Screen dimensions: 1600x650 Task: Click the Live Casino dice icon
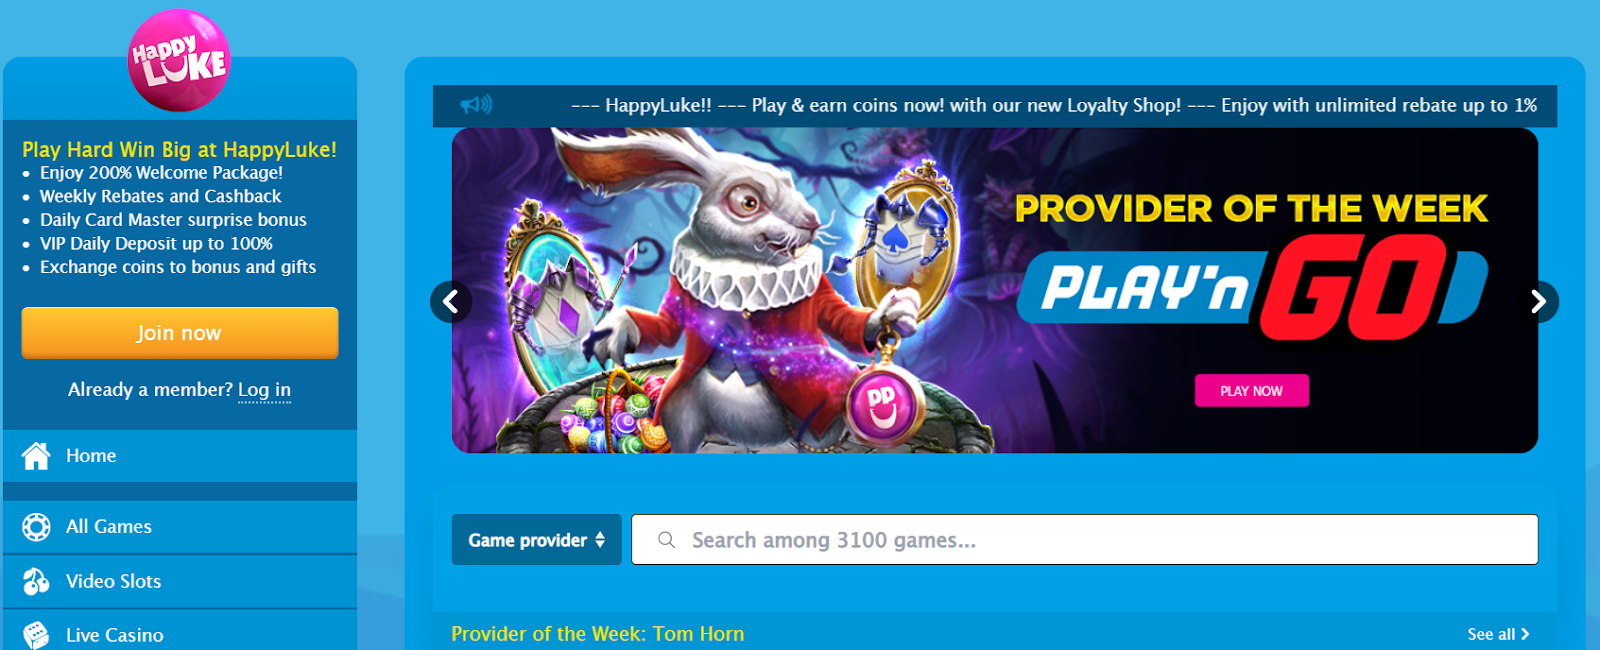click(x=36, y=635)
